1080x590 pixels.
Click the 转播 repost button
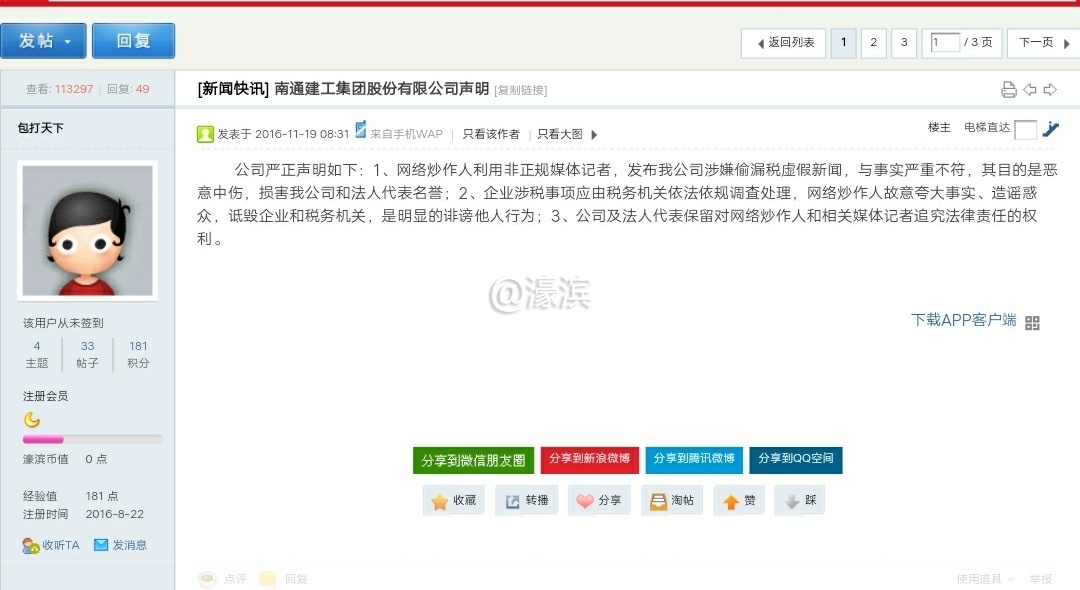[x=526, y=501]
